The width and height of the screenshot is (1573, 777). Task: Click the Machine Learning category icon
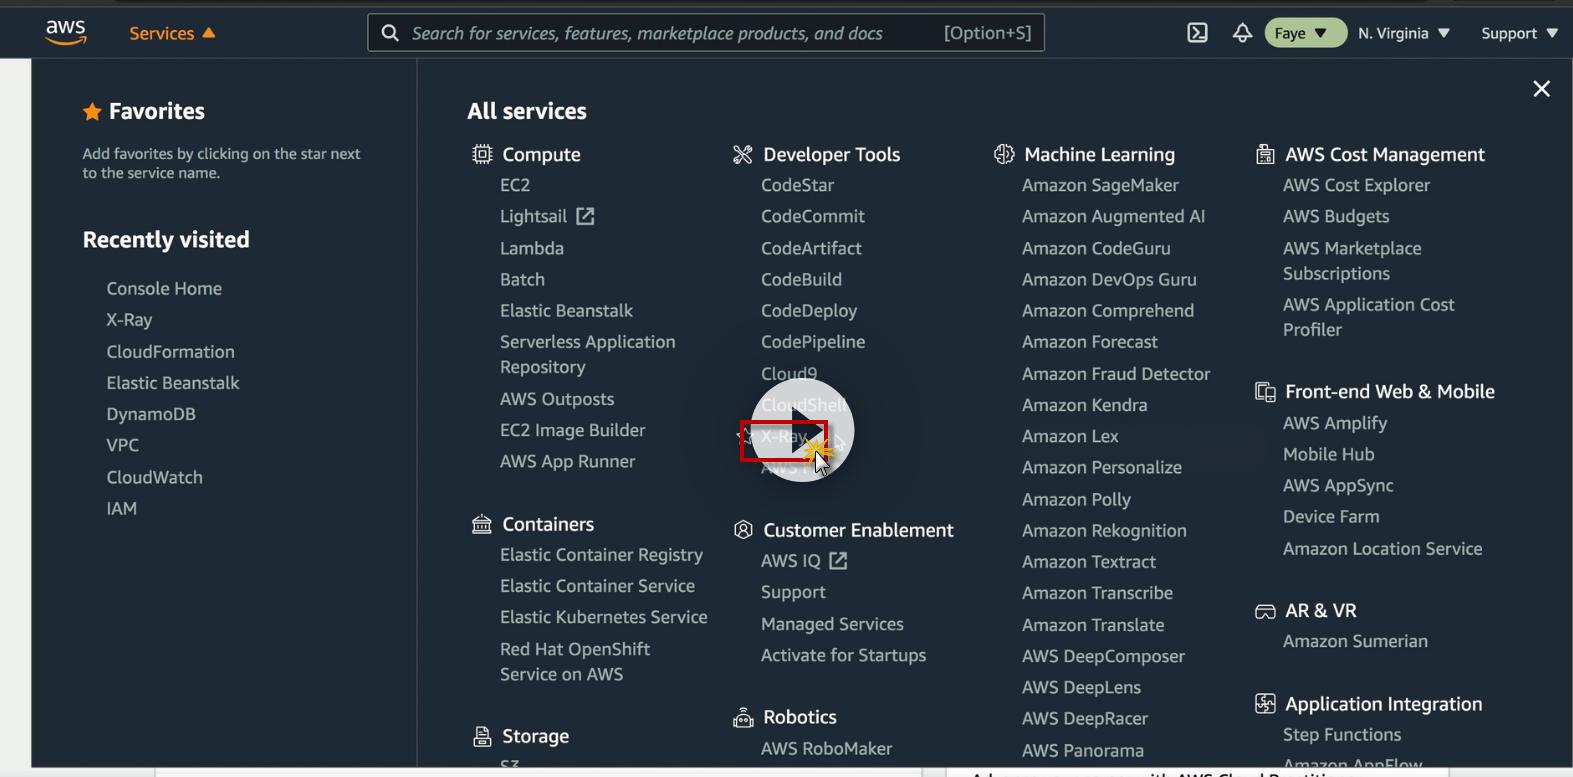[x=1003, y=154]
